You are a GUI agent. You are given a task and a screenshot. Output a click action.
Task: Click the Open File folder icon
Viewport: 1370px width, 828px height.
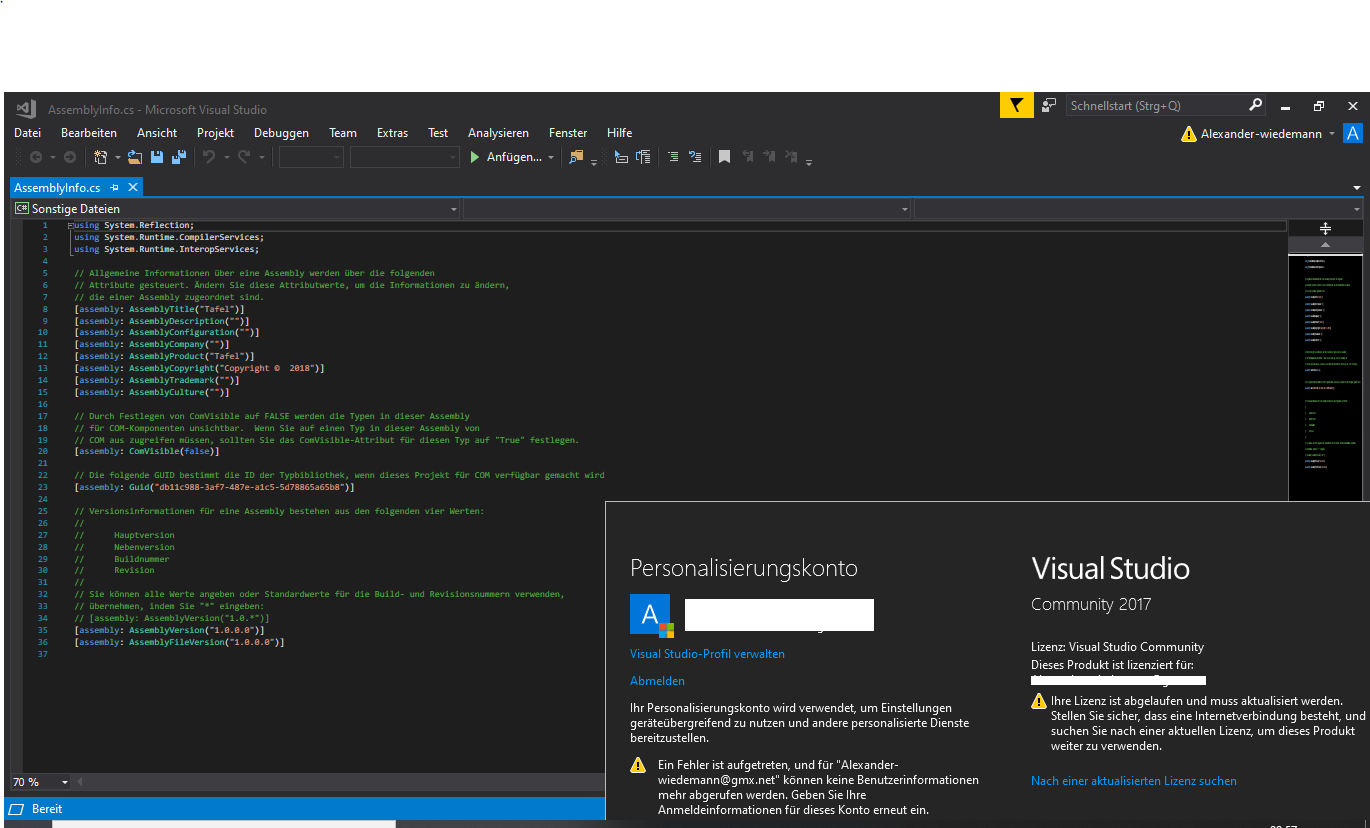[x=134, y=157]
